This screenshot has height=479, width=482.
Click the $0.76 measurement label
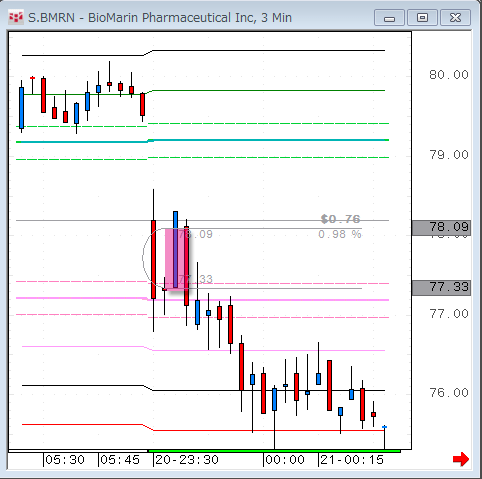(x=340, y=219)
